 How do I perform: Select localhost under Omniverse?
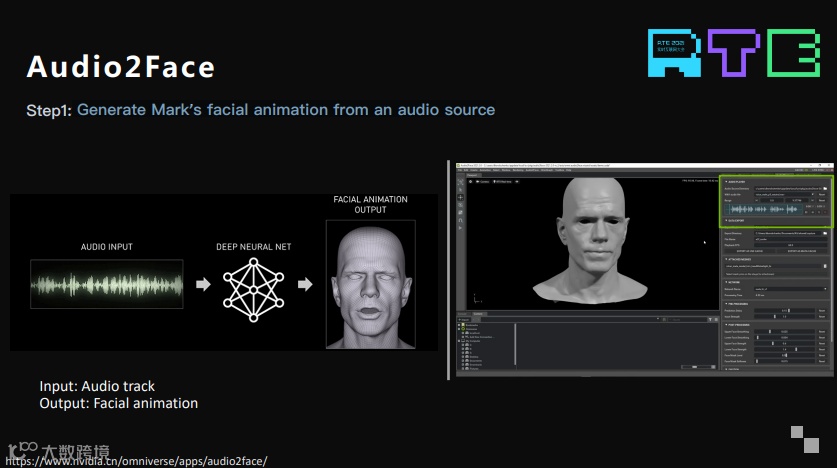[x=475, y=333]
